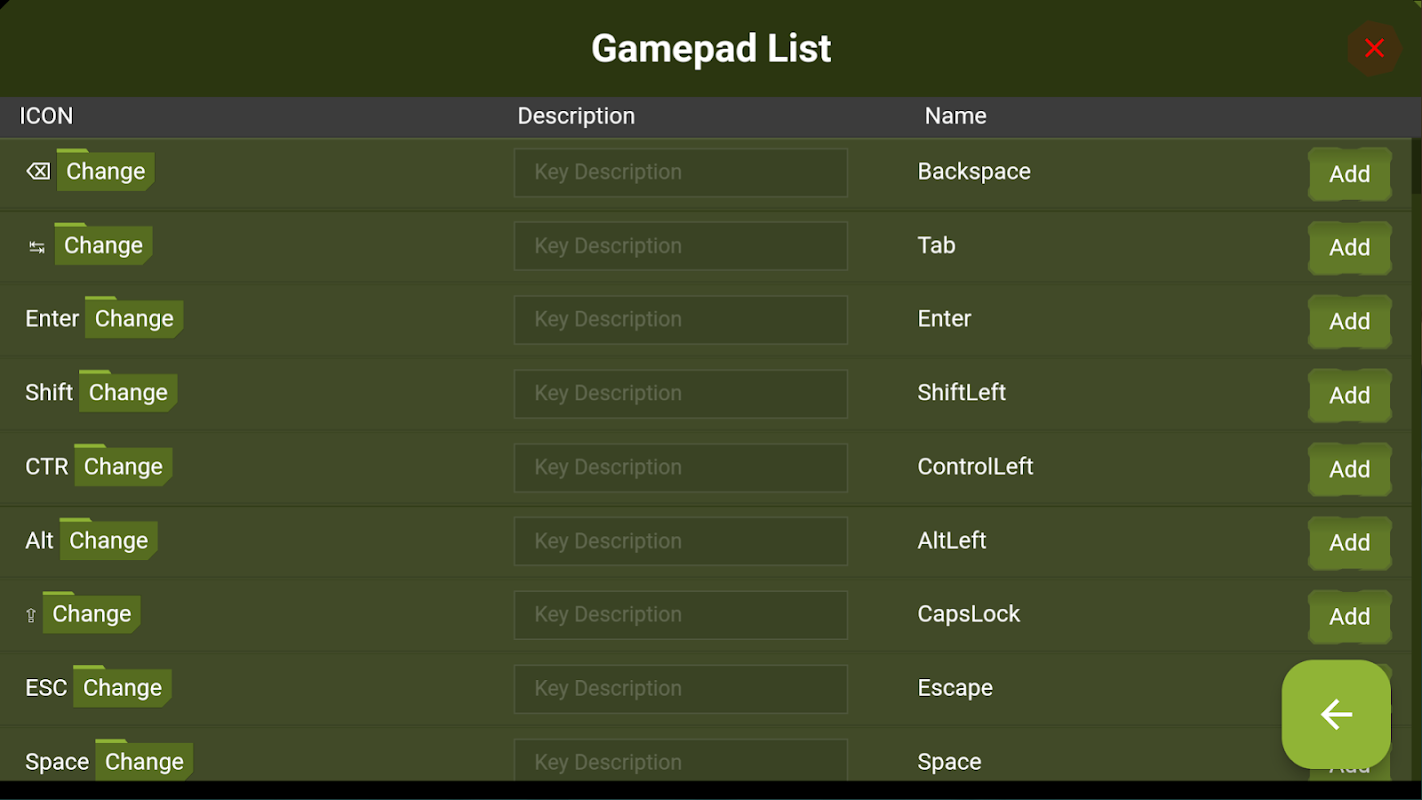Click the CapsLock arrow icon
This screenshot has height=800, width=1422.
click(31, 616)
